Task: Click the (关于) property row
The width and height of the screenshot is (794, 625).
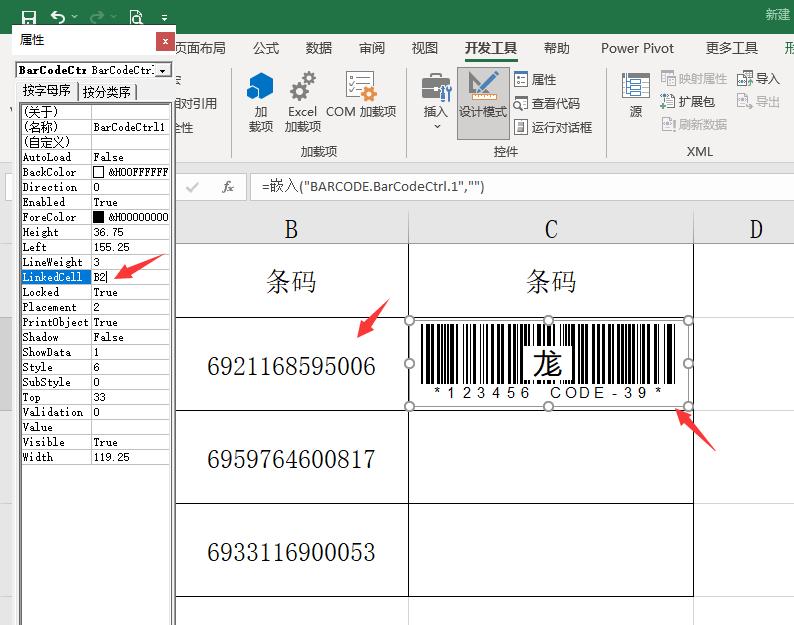Action: pos(95,112)
